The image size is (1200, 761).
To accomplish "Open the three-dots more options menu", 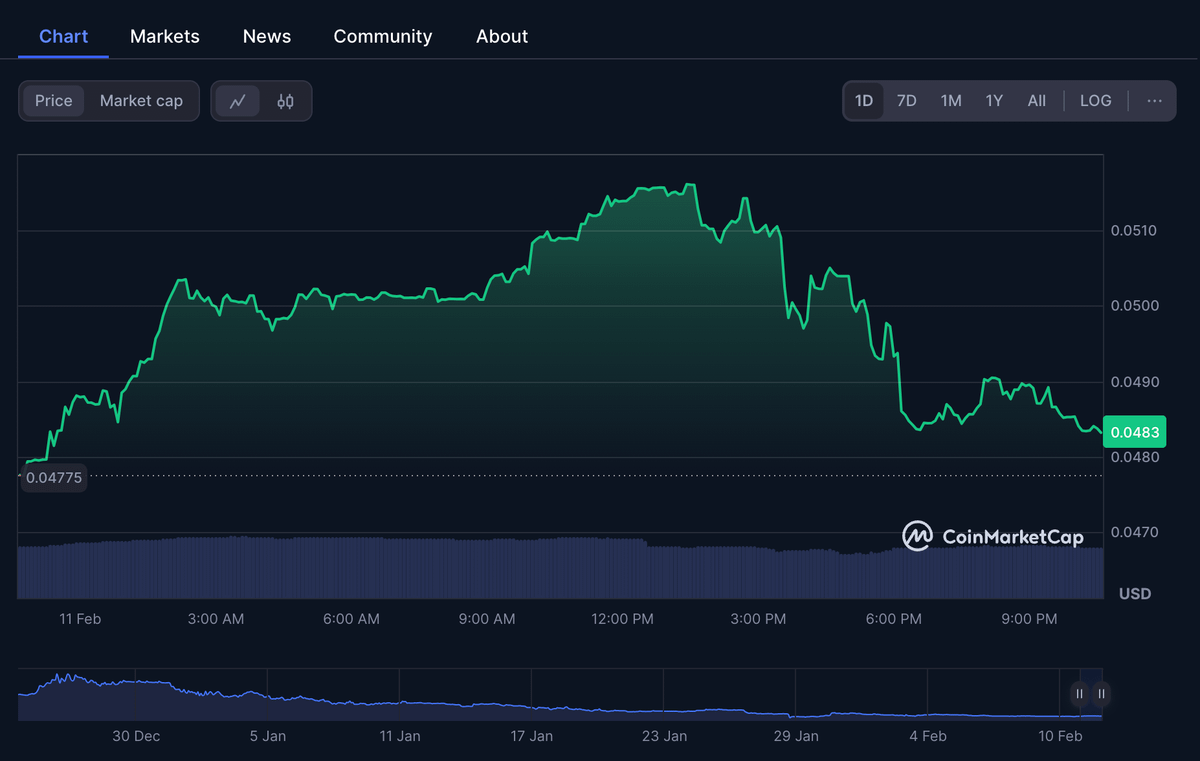I will point(1154,101).
